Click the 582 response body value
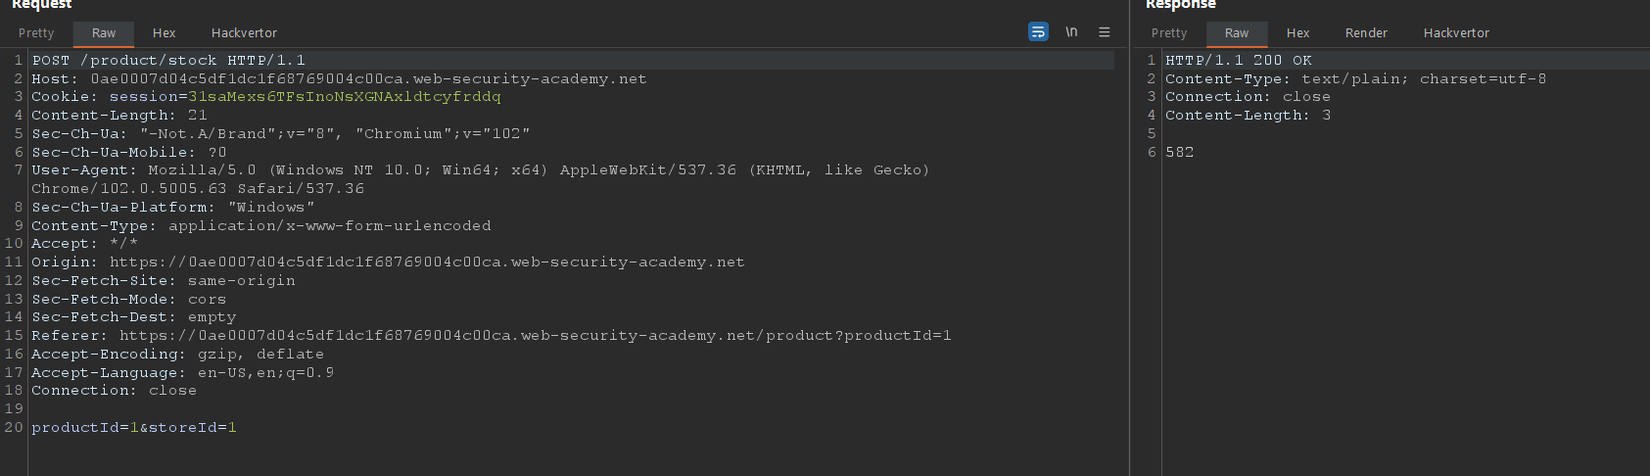 click(1179, 152)
